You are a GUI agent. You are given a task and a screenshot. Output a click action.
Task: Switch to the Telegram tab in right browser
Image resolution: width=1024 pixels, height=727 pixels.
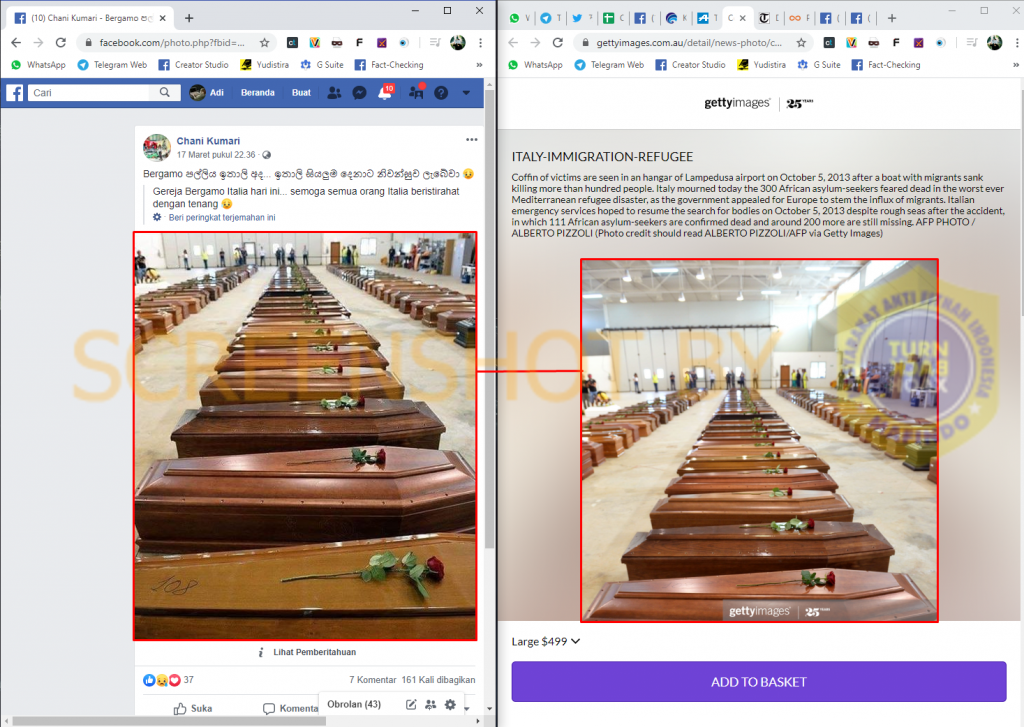pos(551,18)
